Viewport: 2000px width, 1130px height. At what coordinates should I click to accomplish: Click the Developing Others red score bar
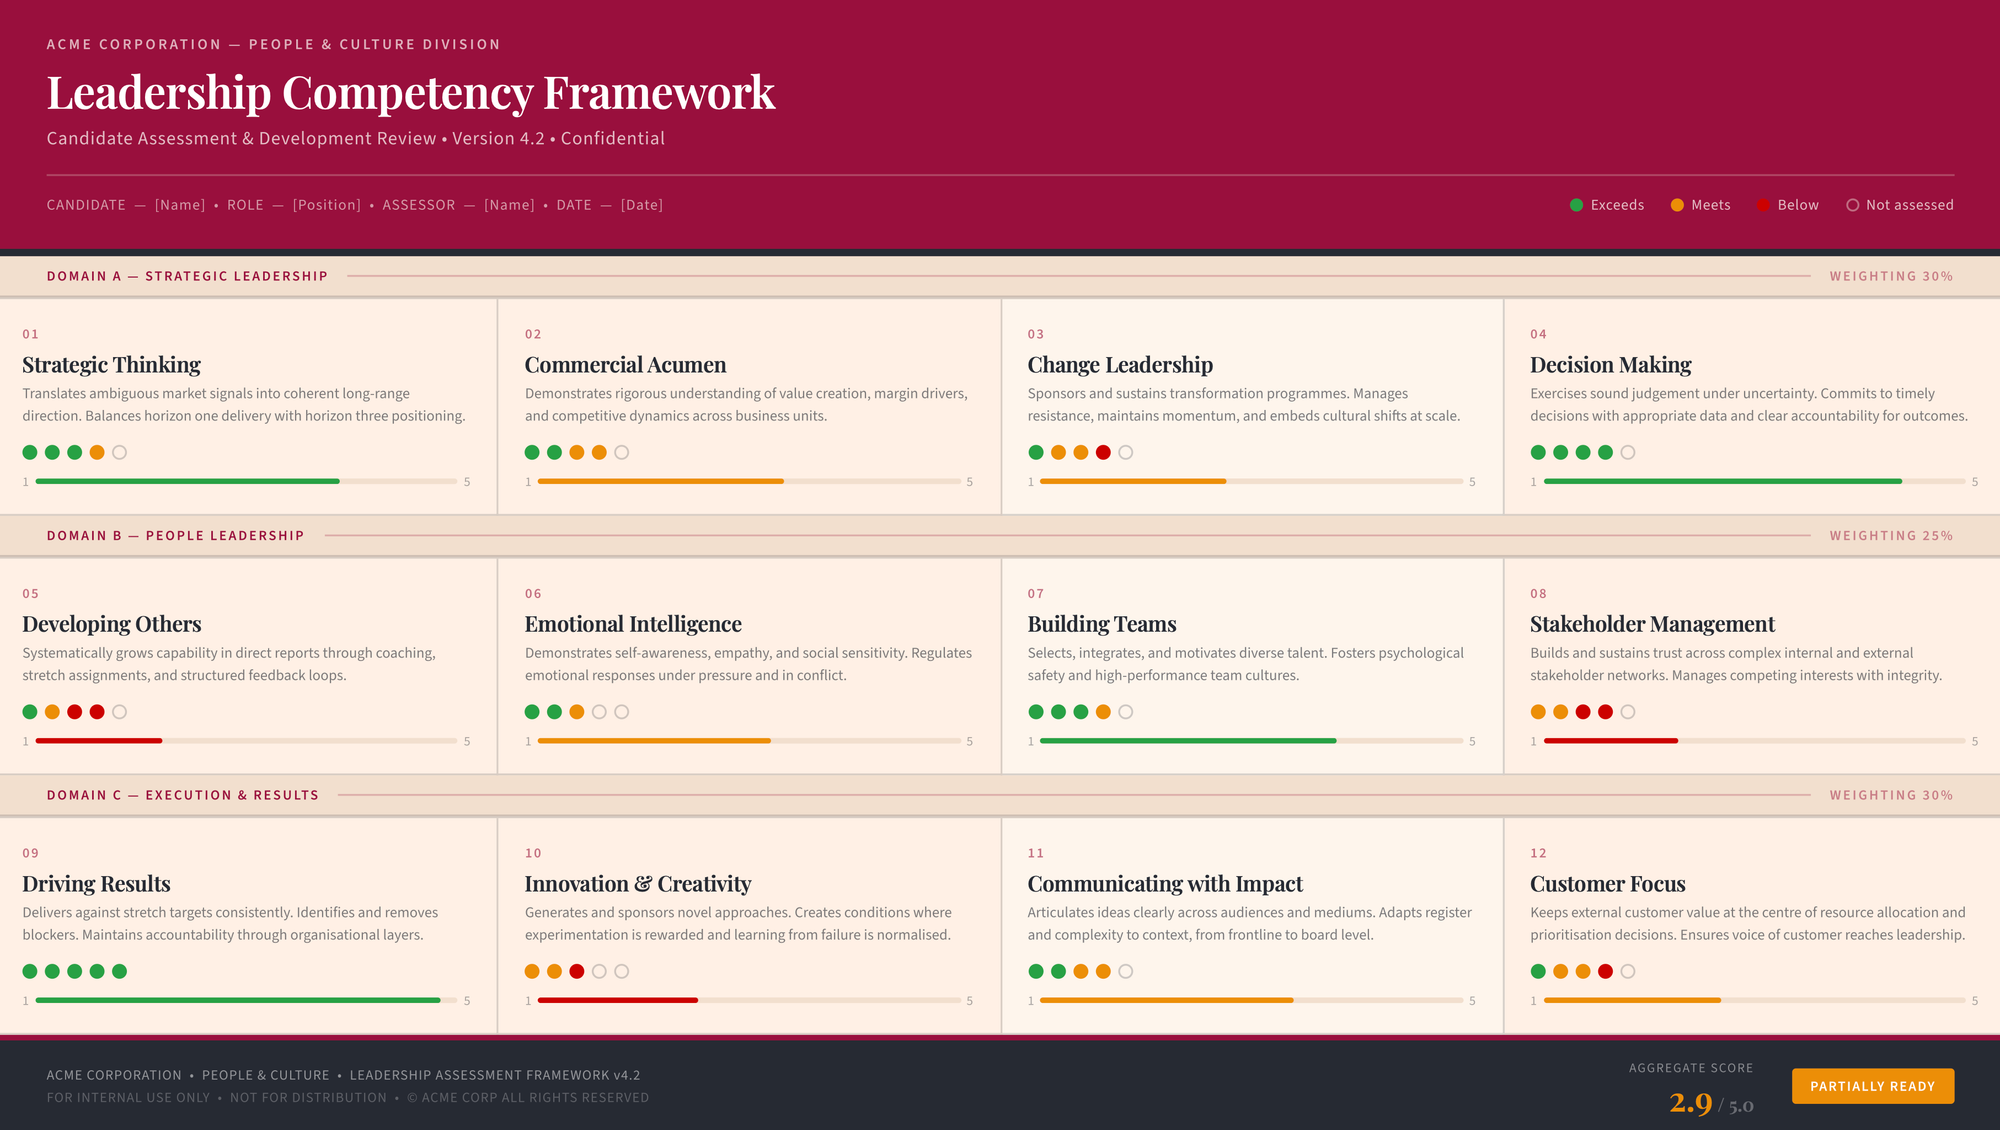click(x=98, y=741)
